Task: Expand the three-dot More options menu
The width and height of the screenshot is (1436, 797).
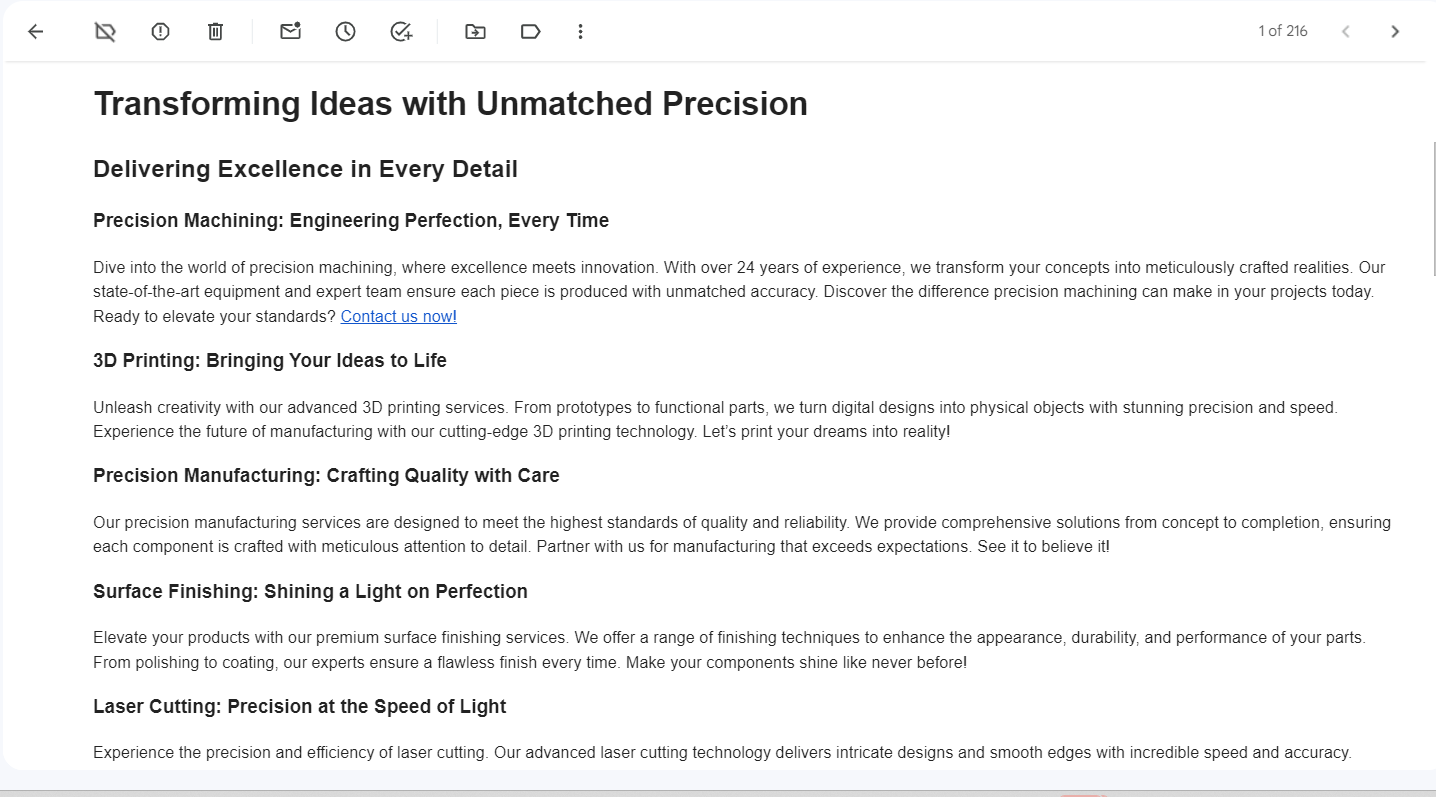Action: click(x=580, y=32)
